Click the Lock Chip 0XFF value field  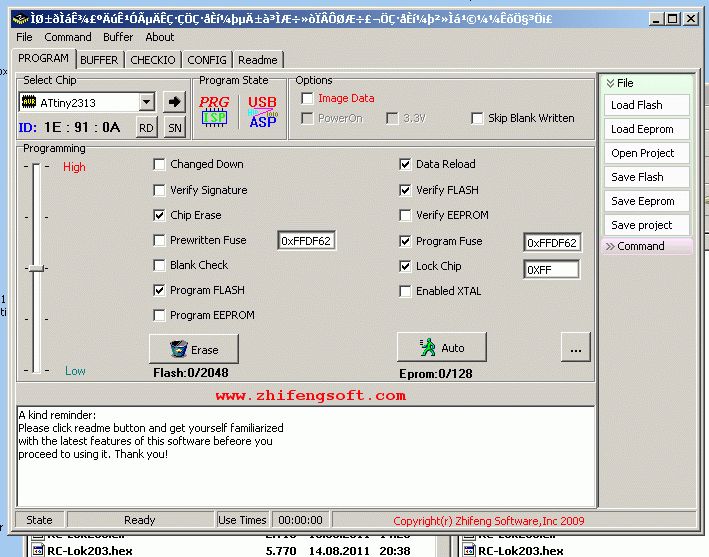click(x=551, y=270)
